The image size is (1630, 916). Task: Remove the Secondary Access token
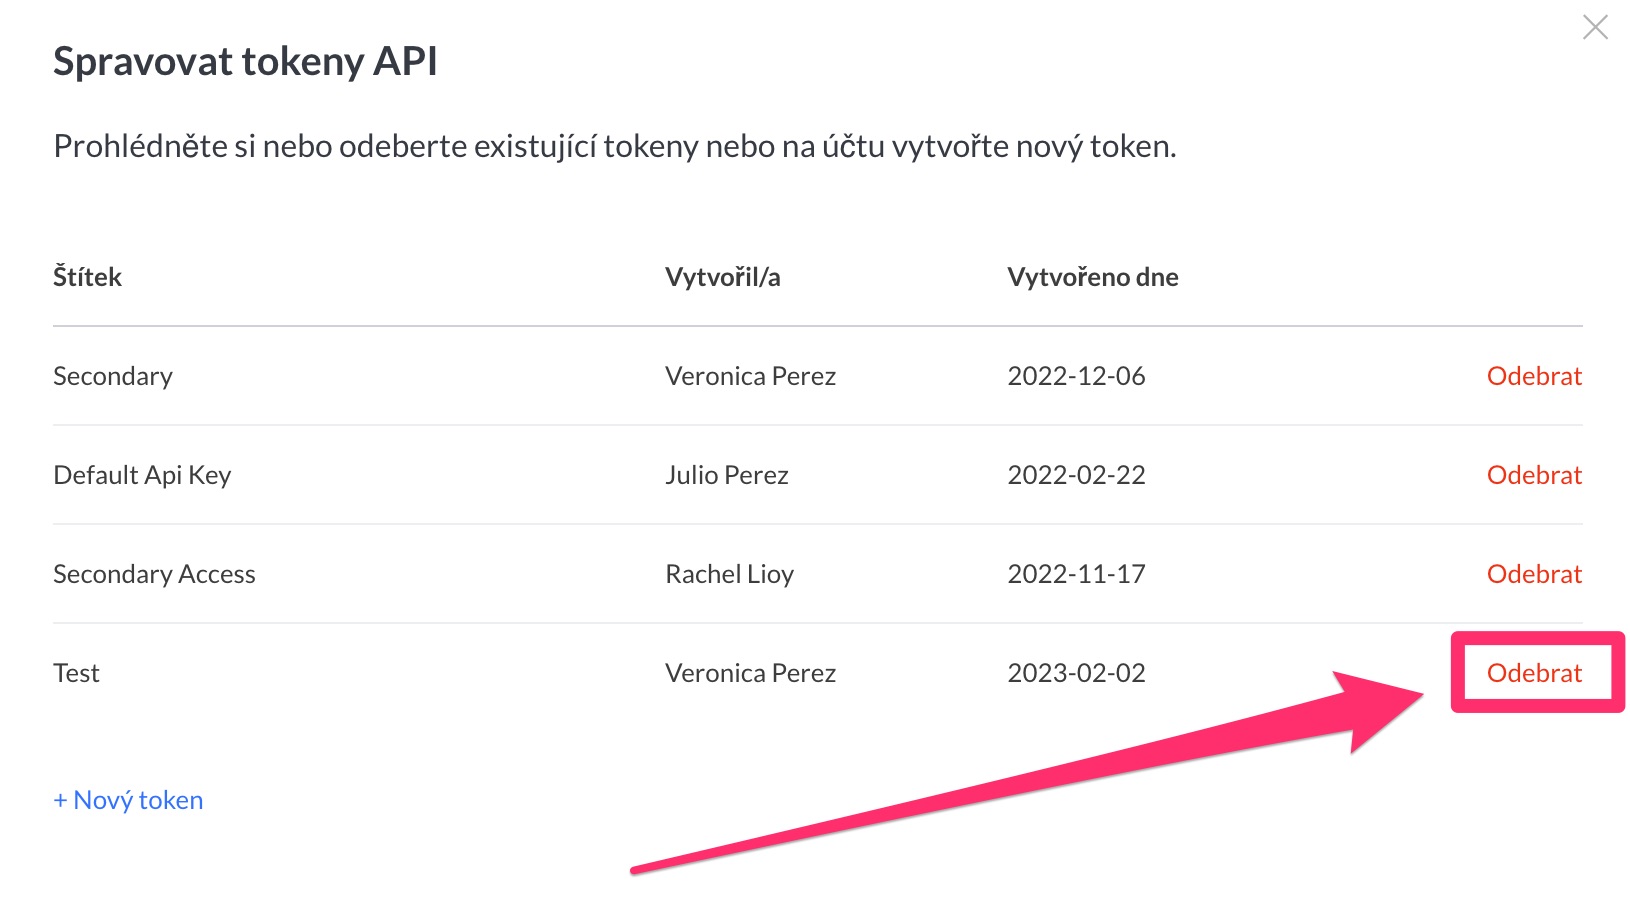click(1534, 574)
